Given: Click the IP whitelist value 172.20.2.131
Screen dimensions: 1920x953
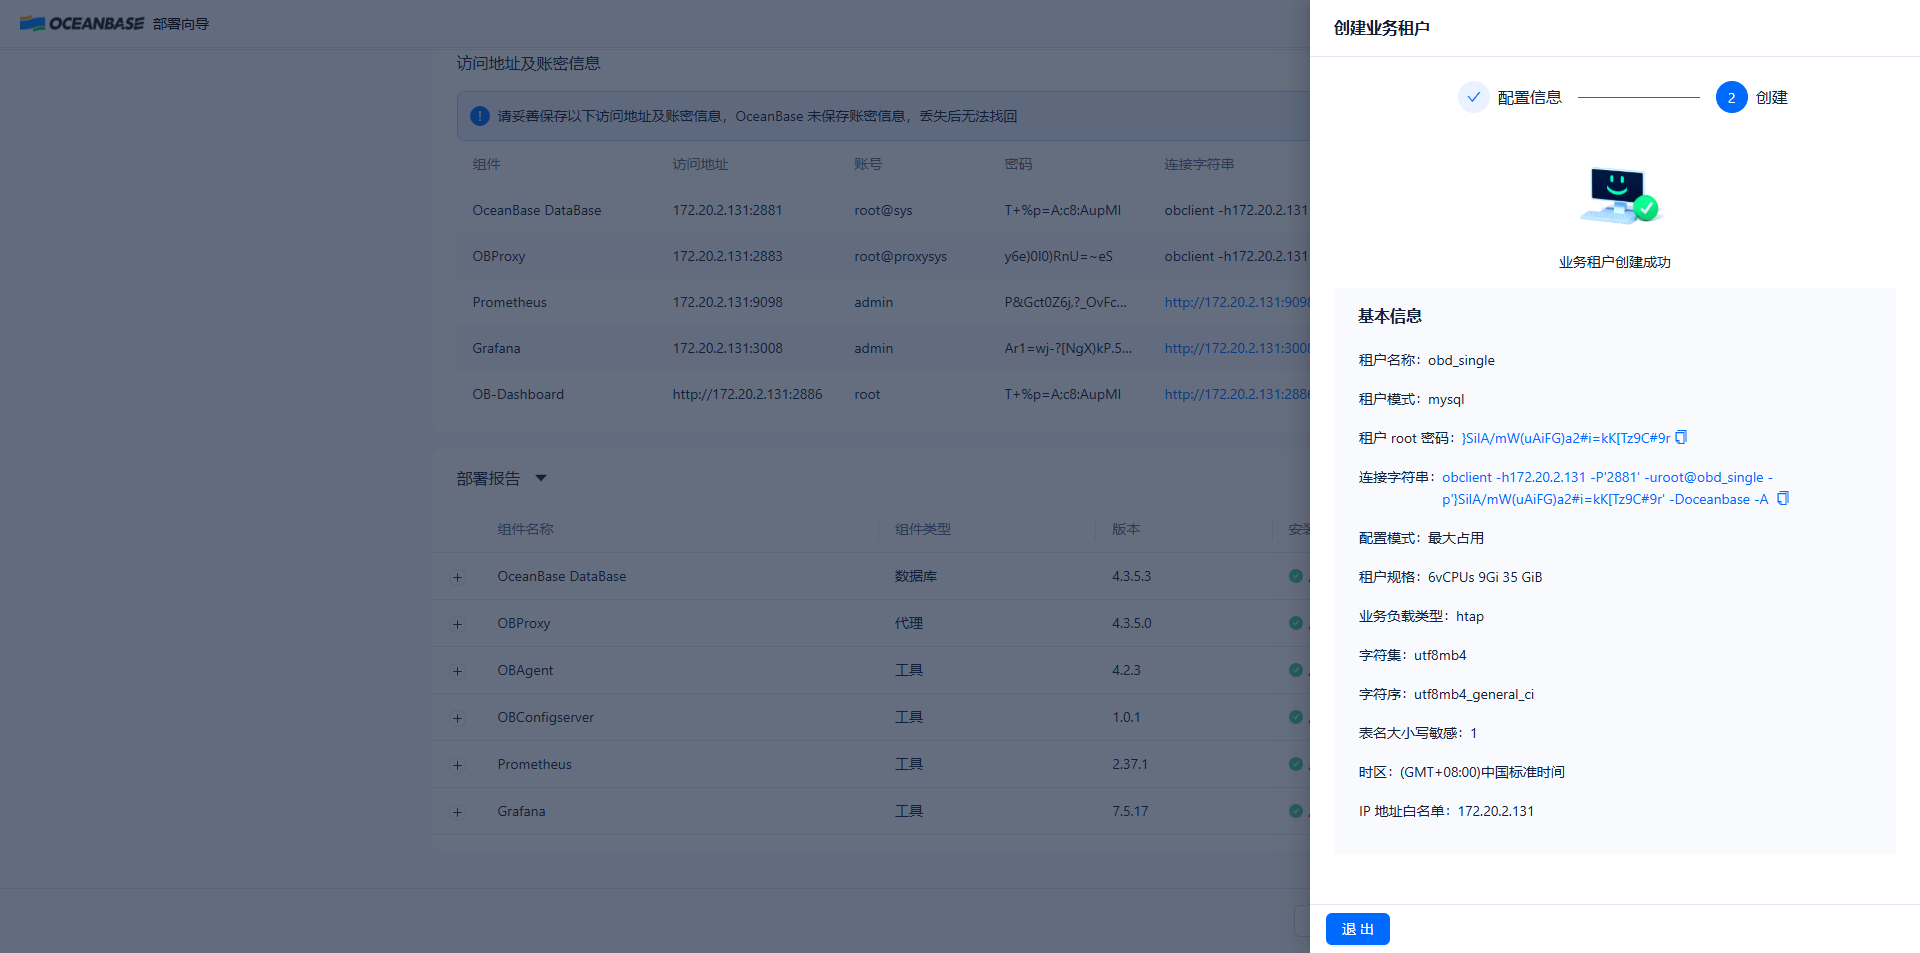Looking at the screenshot, I should click(x=1495, y=811).
